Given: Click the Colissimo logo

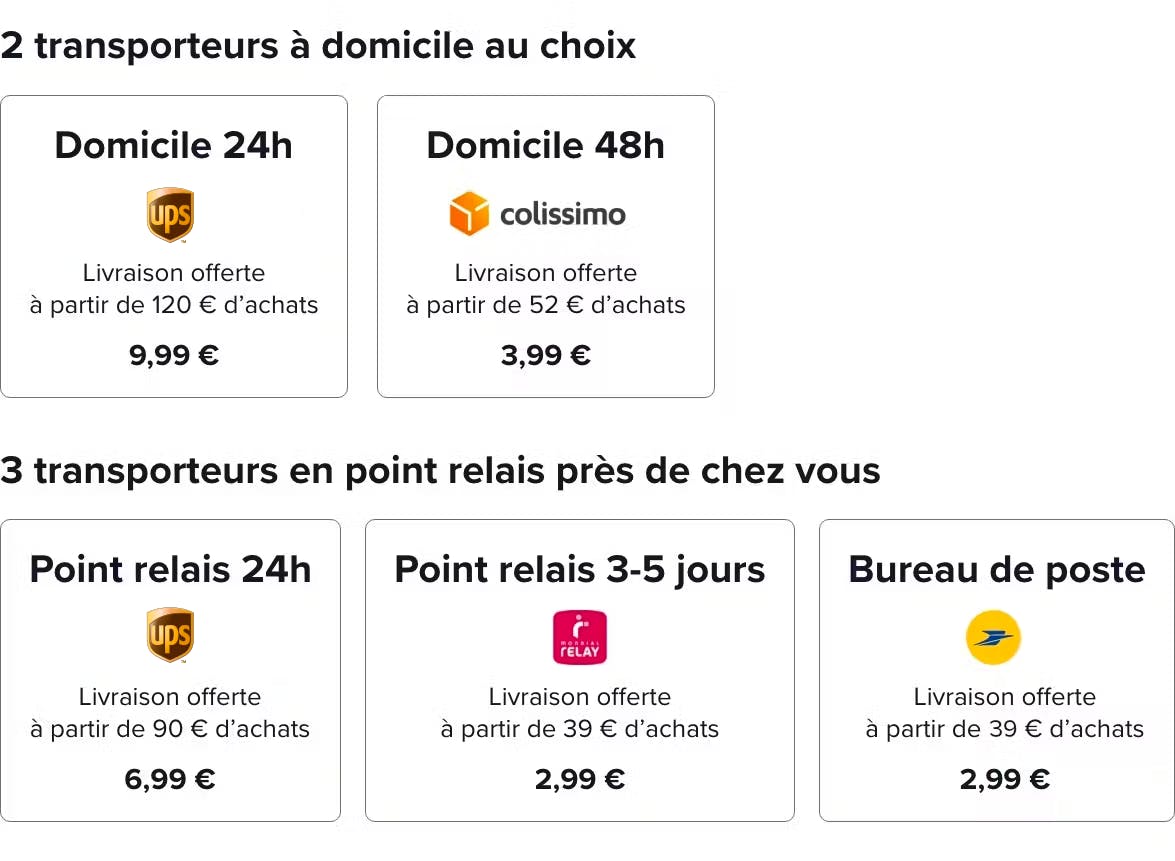Looking at the screenshot, I should click(538, 215).
